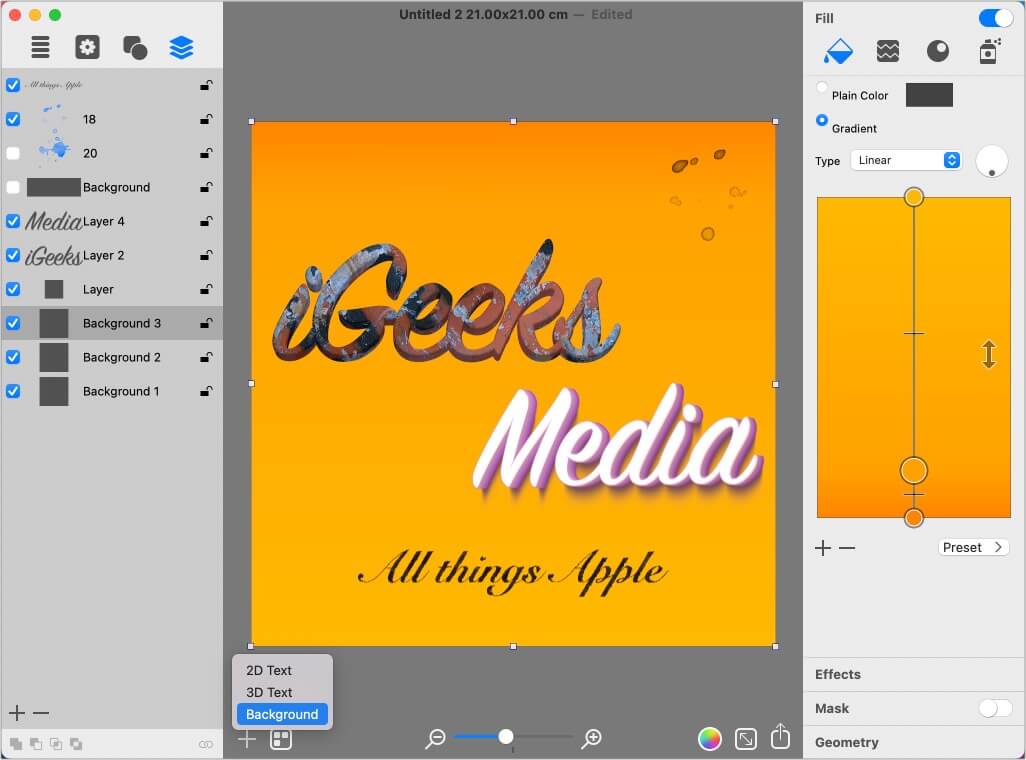The width and height of the screenshot is (1026, 760).
Task: Select the Plain Color radio button
Action: tap(822, 88)
